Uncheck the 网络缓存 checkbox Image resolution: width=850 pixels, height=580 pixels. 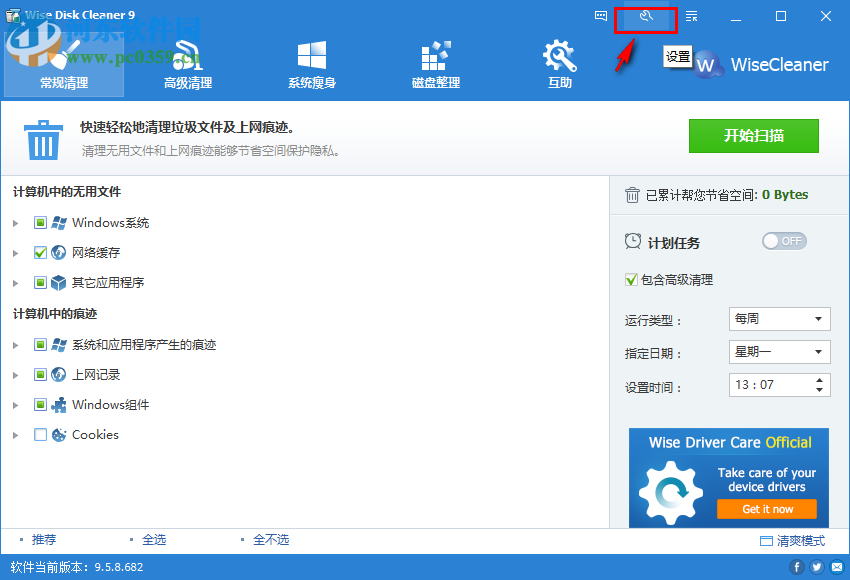[x=40, y=252]
